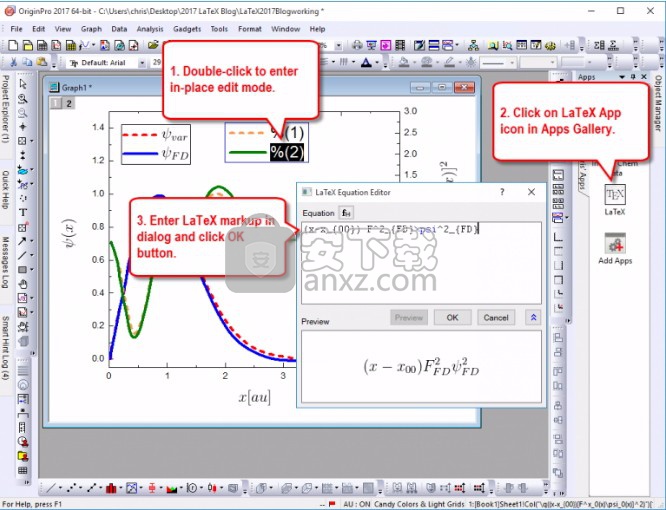
Task: Click the Scatter plot icon in bottom toolbar
Action: pyautogui.click(x=71, y=488)
